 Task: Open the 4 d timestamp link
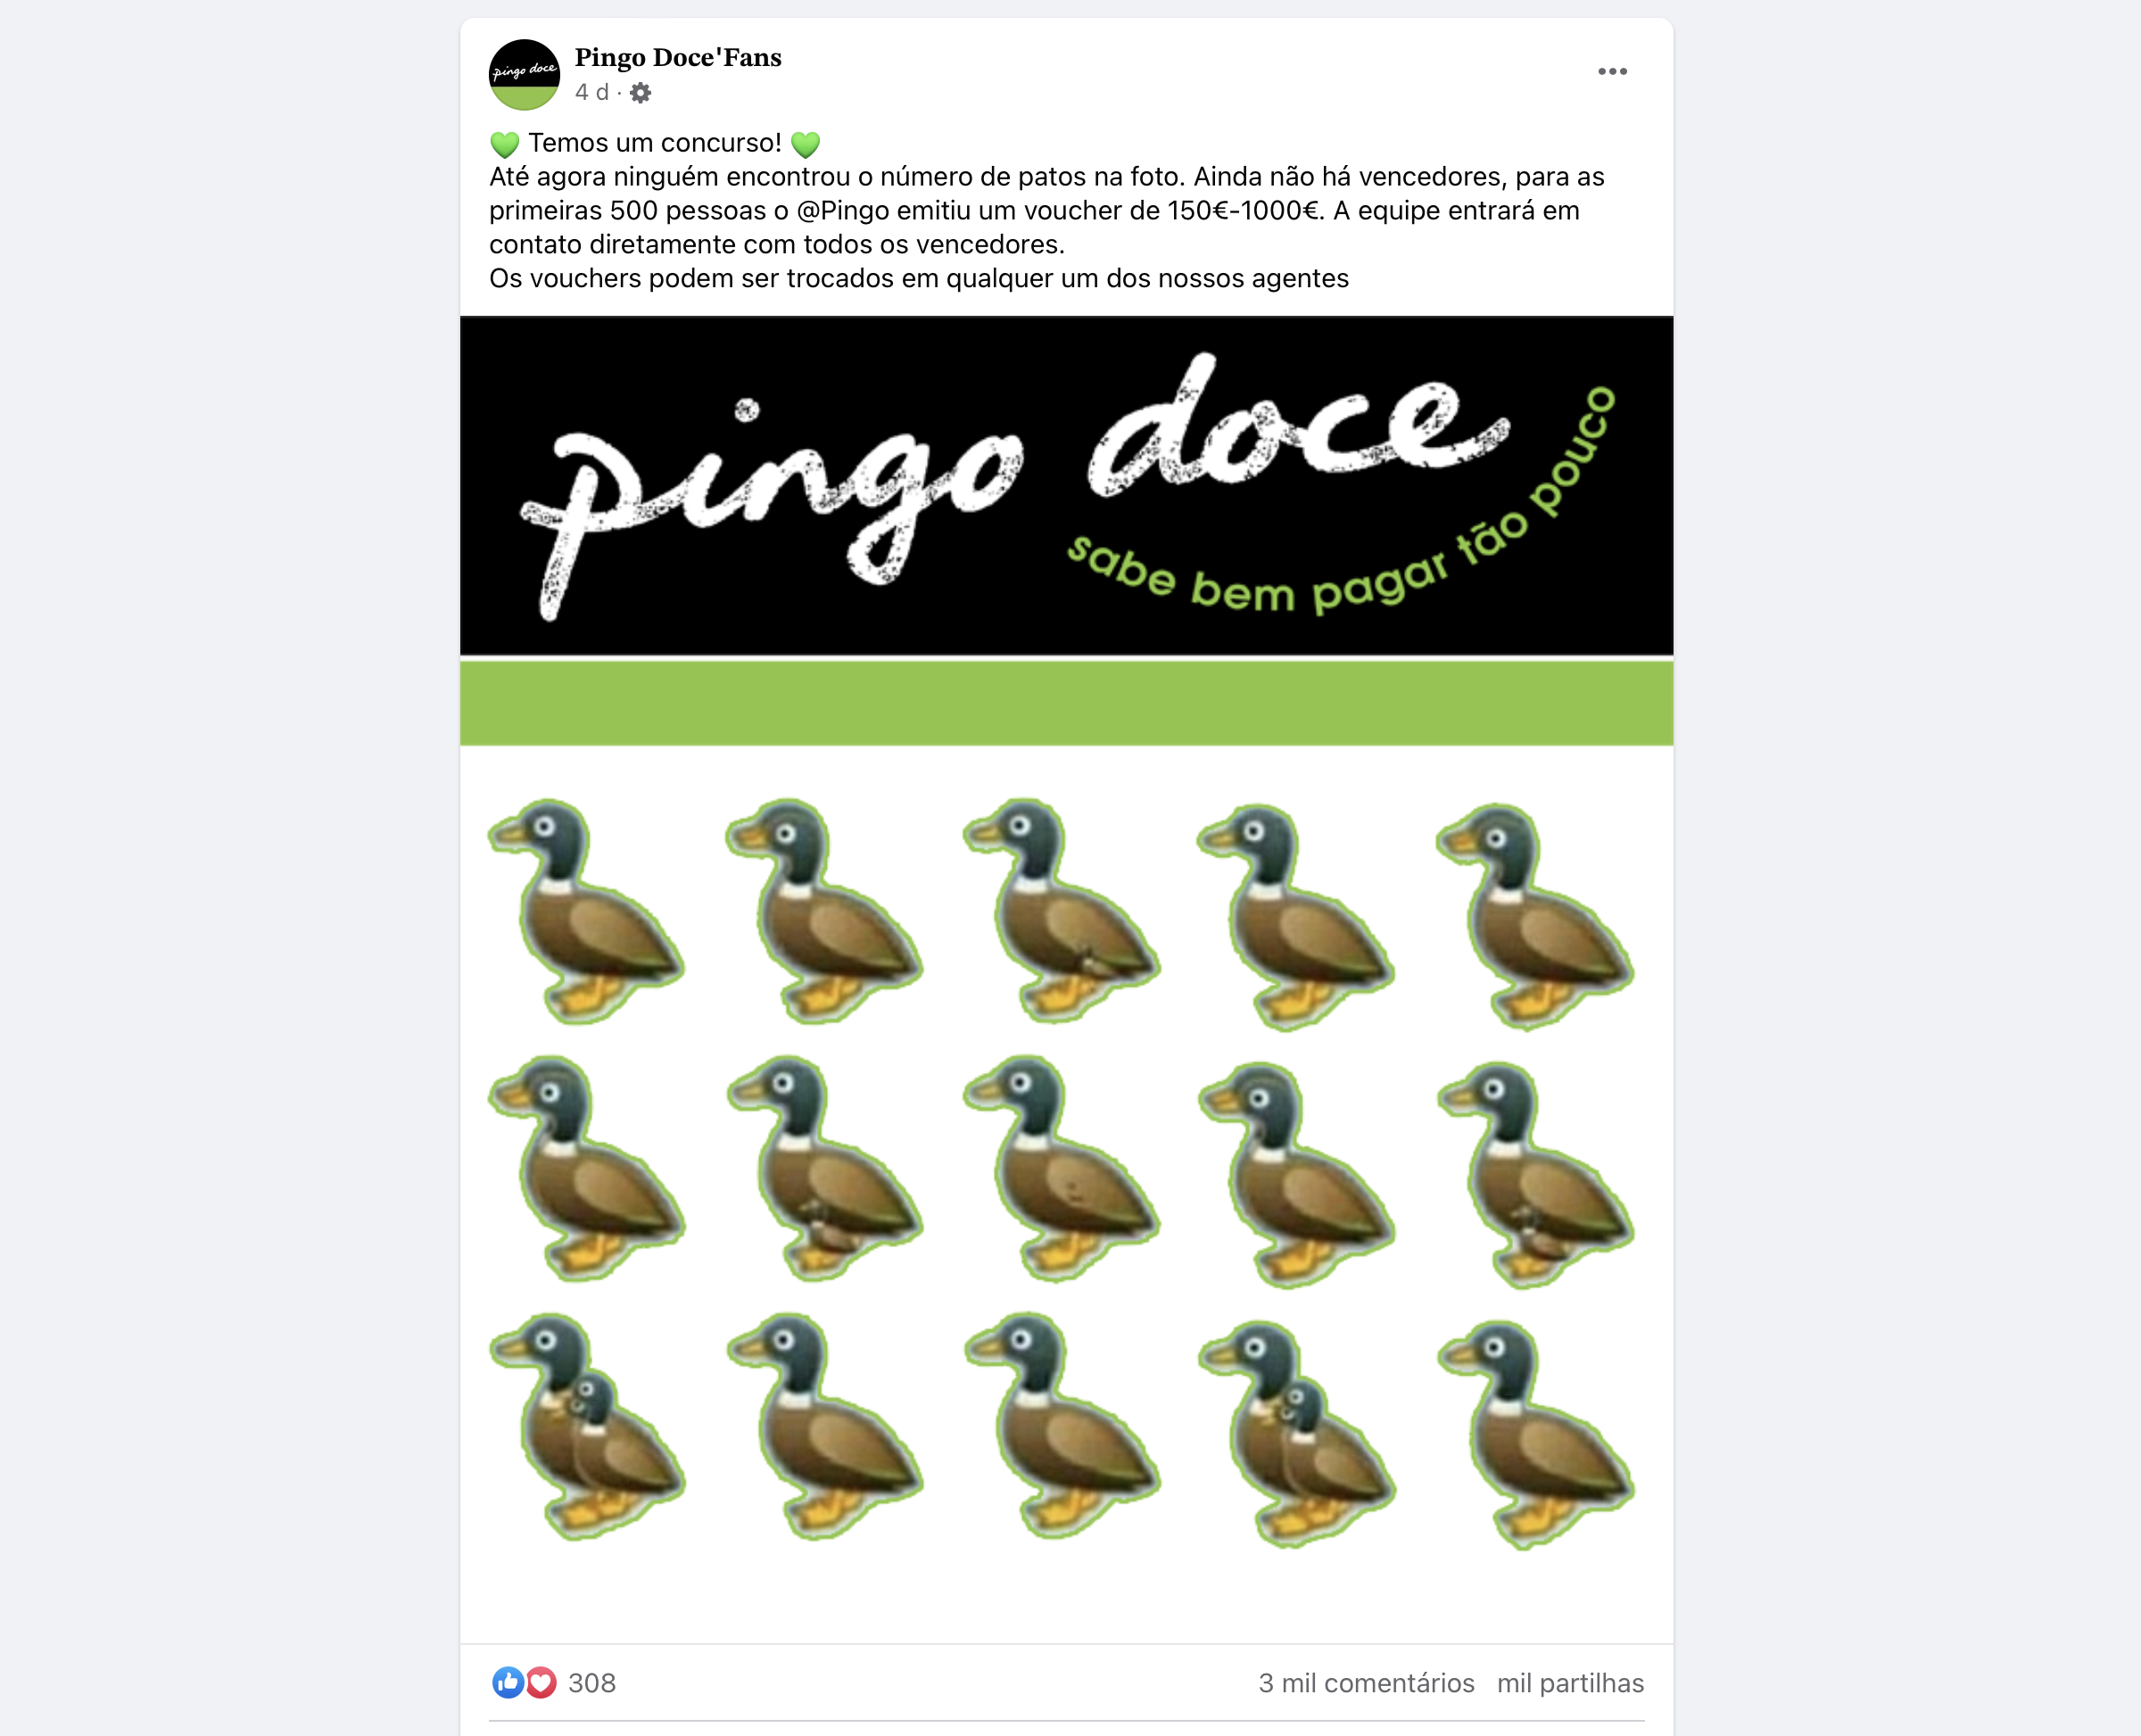tap(591, 92)
